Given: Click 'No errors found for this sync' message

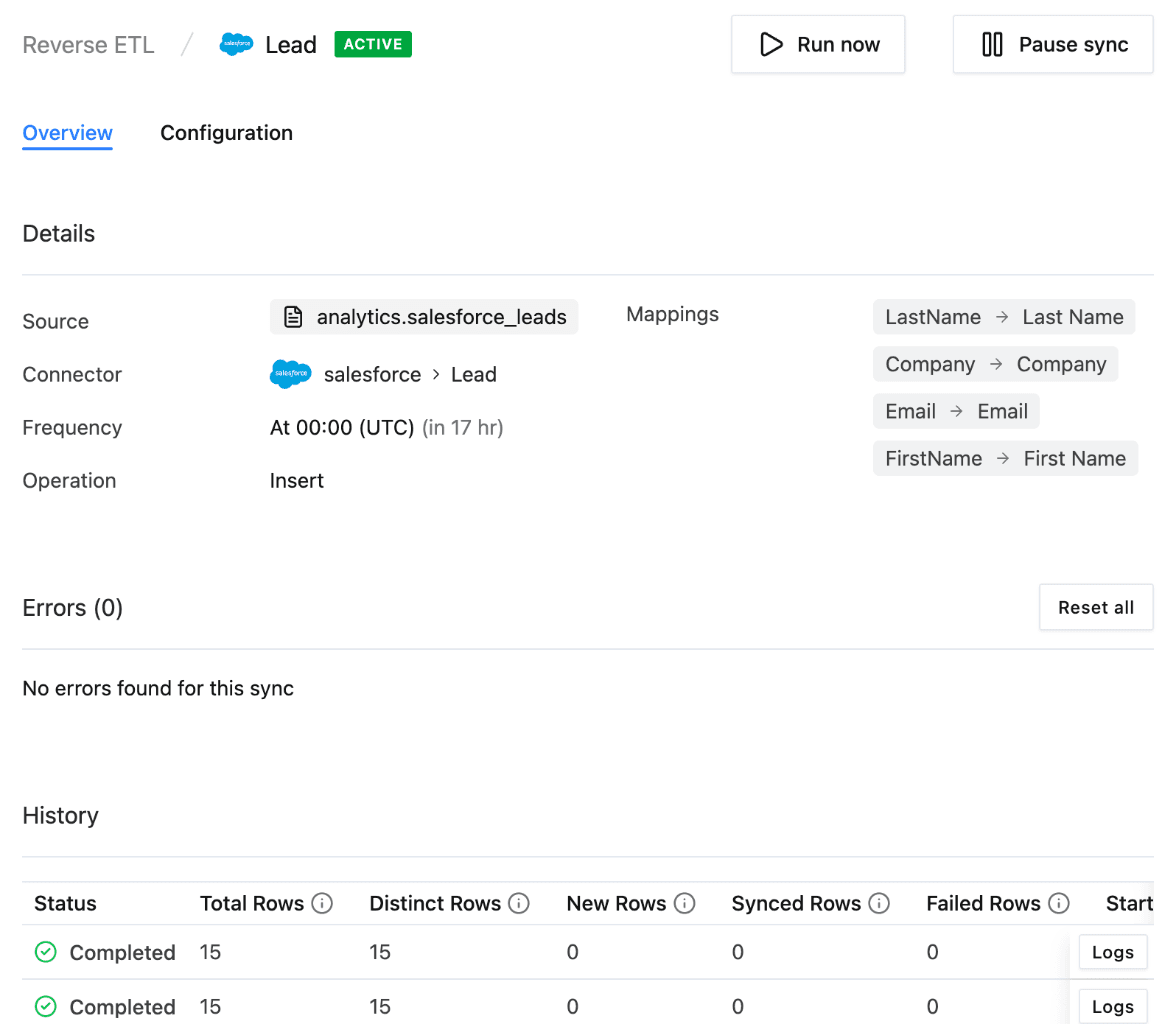Looking at the screenshot, I should tap(158, 688).
